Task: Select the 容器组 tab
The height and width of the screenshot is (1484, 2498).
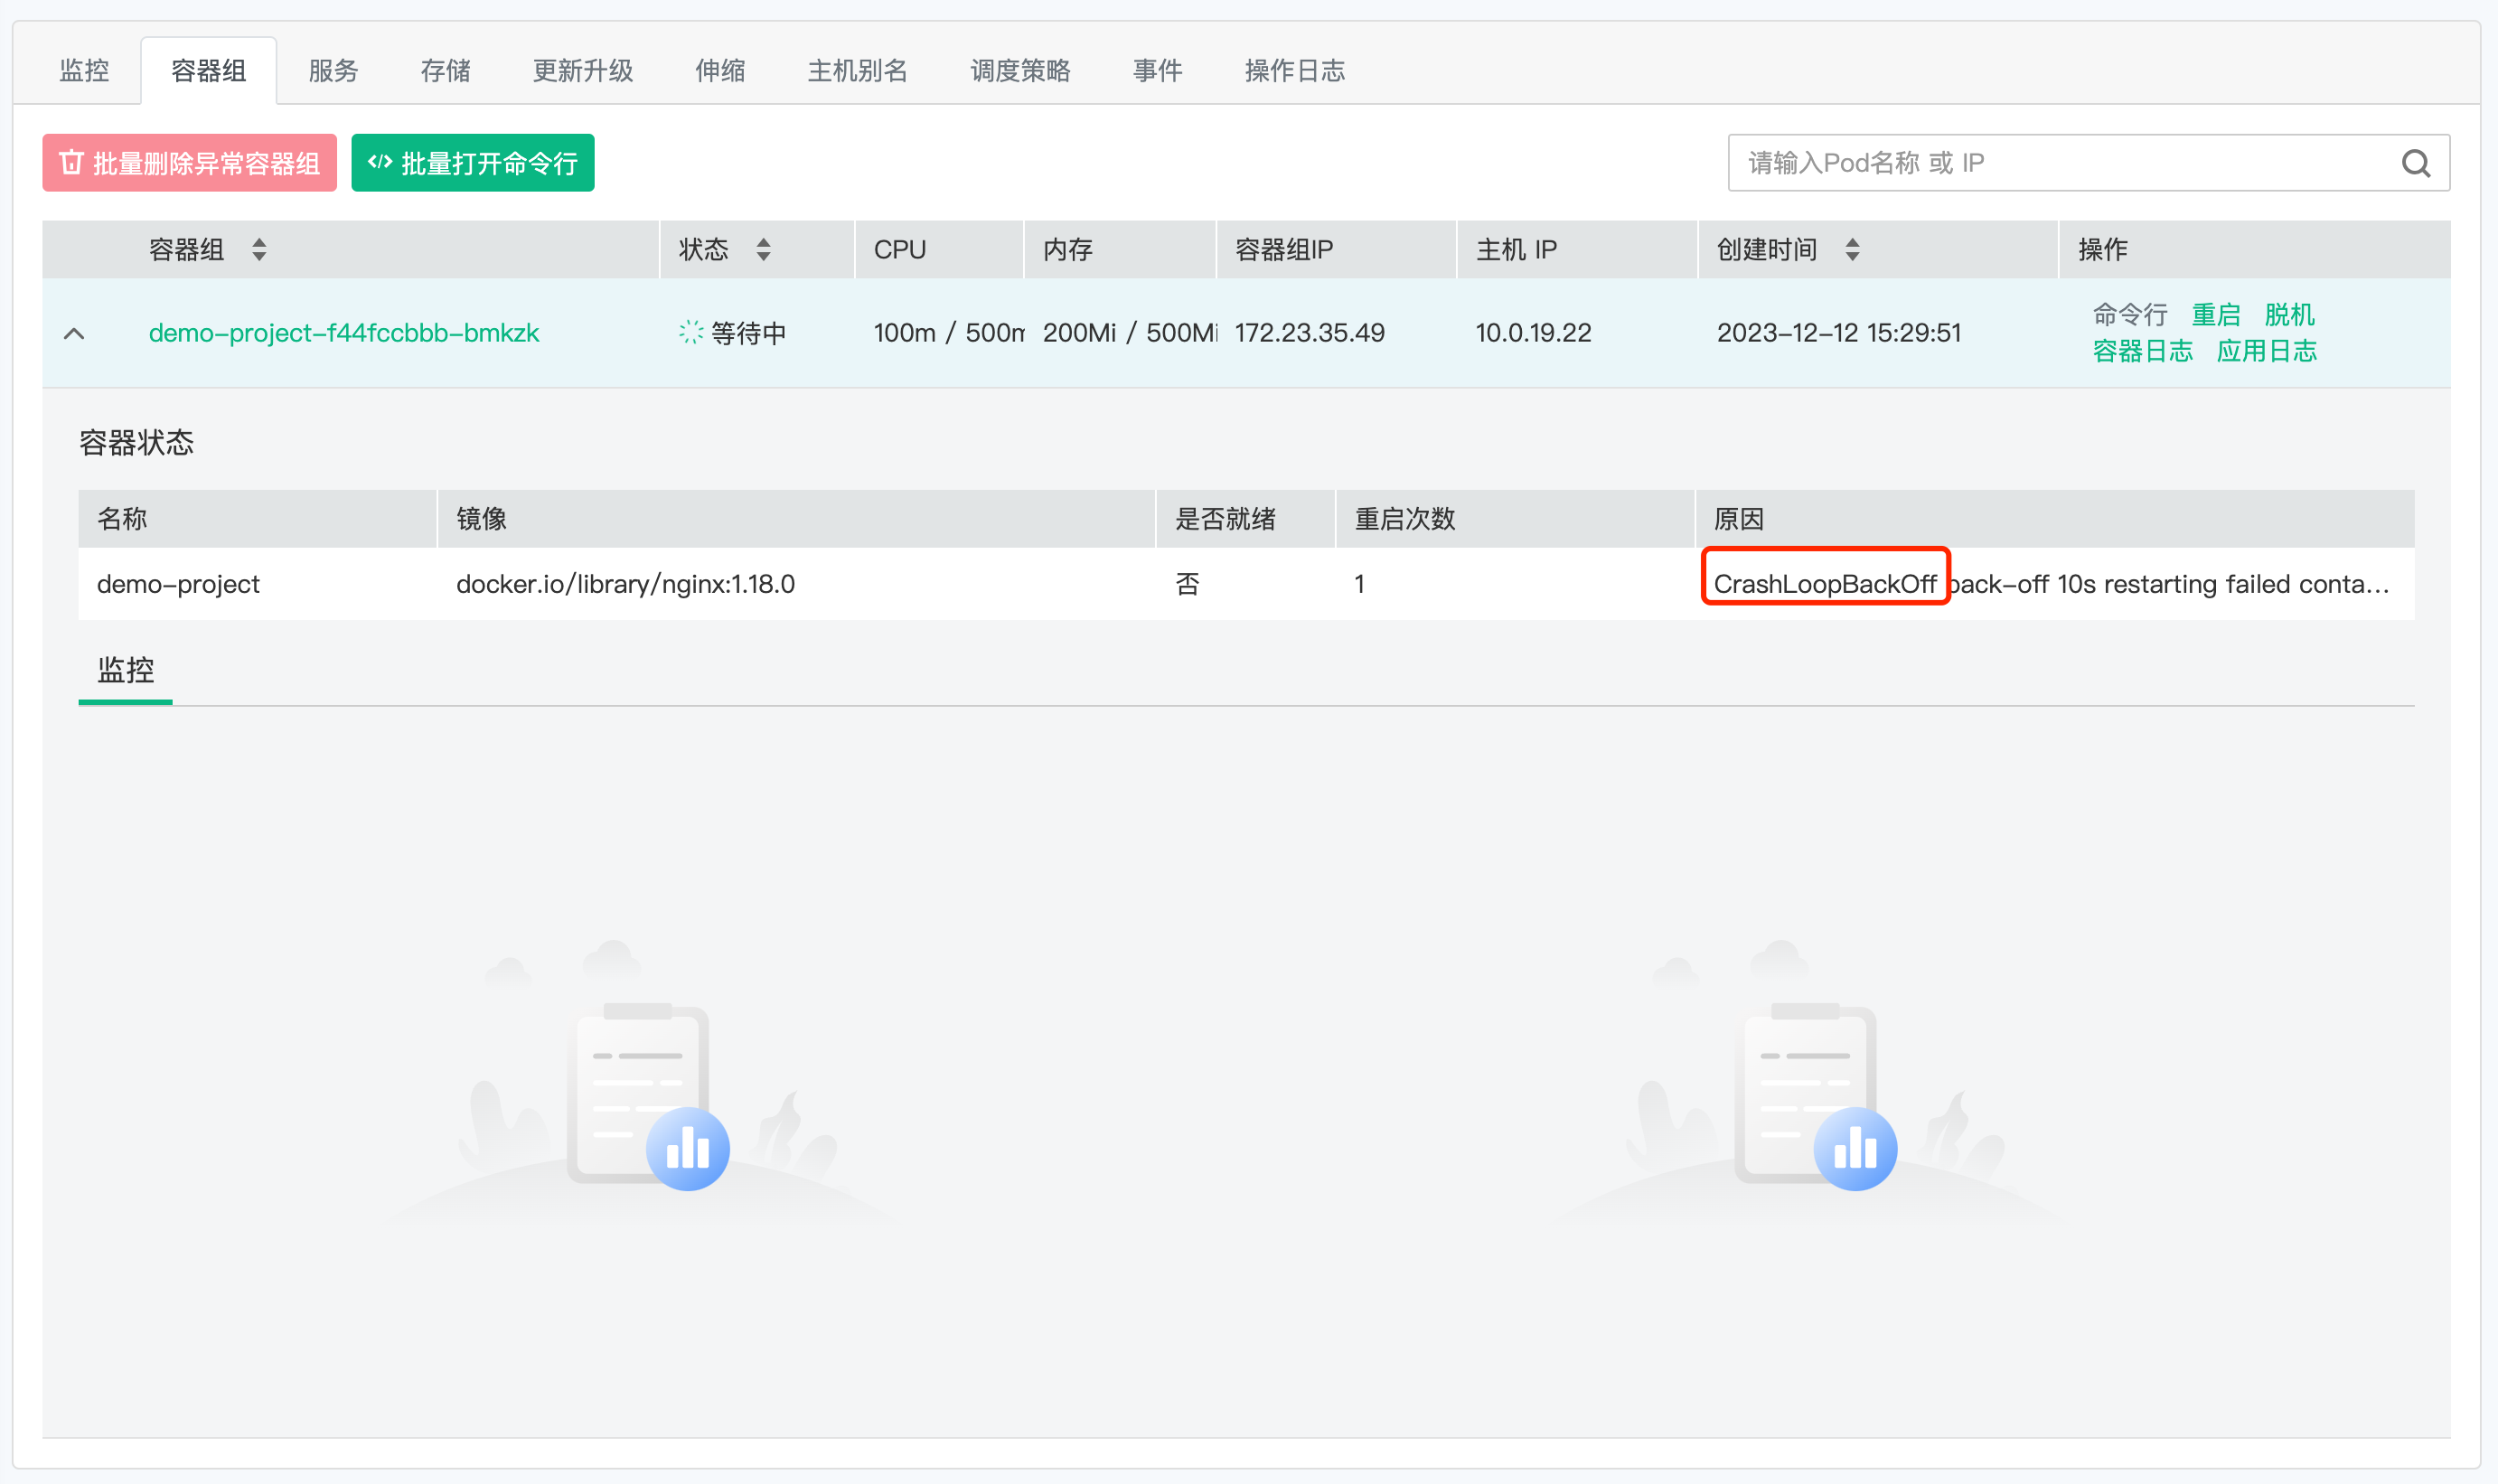Action: [x=209, y=70]
